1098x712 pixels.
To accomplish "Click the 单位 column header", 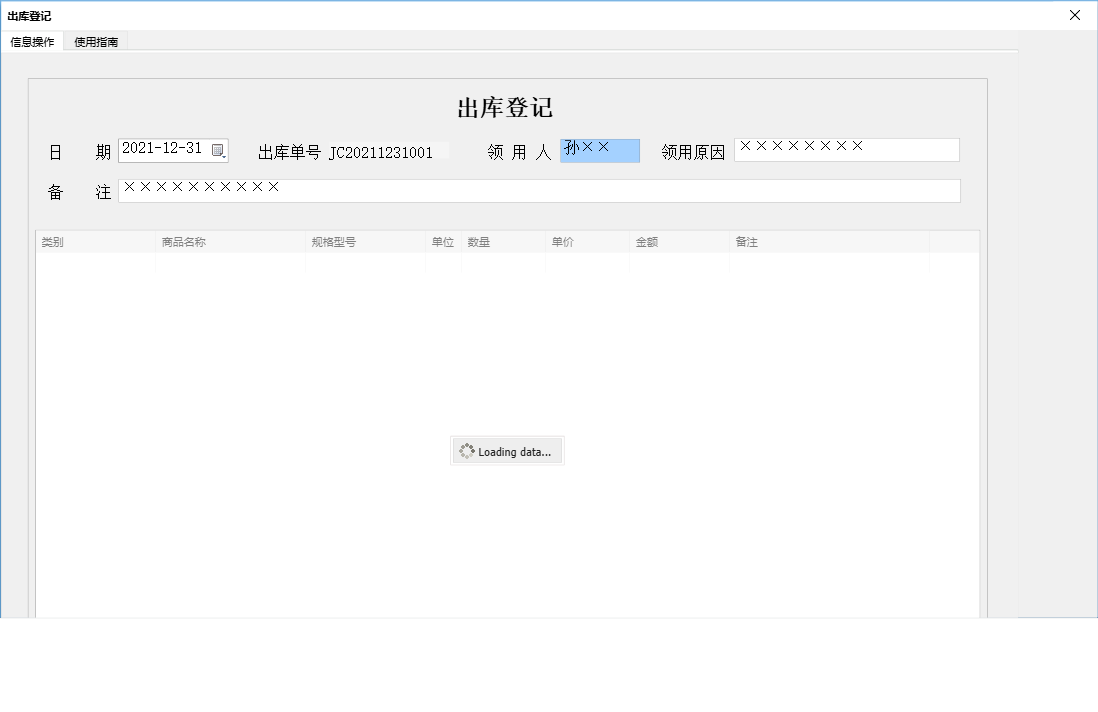I will (x=441, y=241).
